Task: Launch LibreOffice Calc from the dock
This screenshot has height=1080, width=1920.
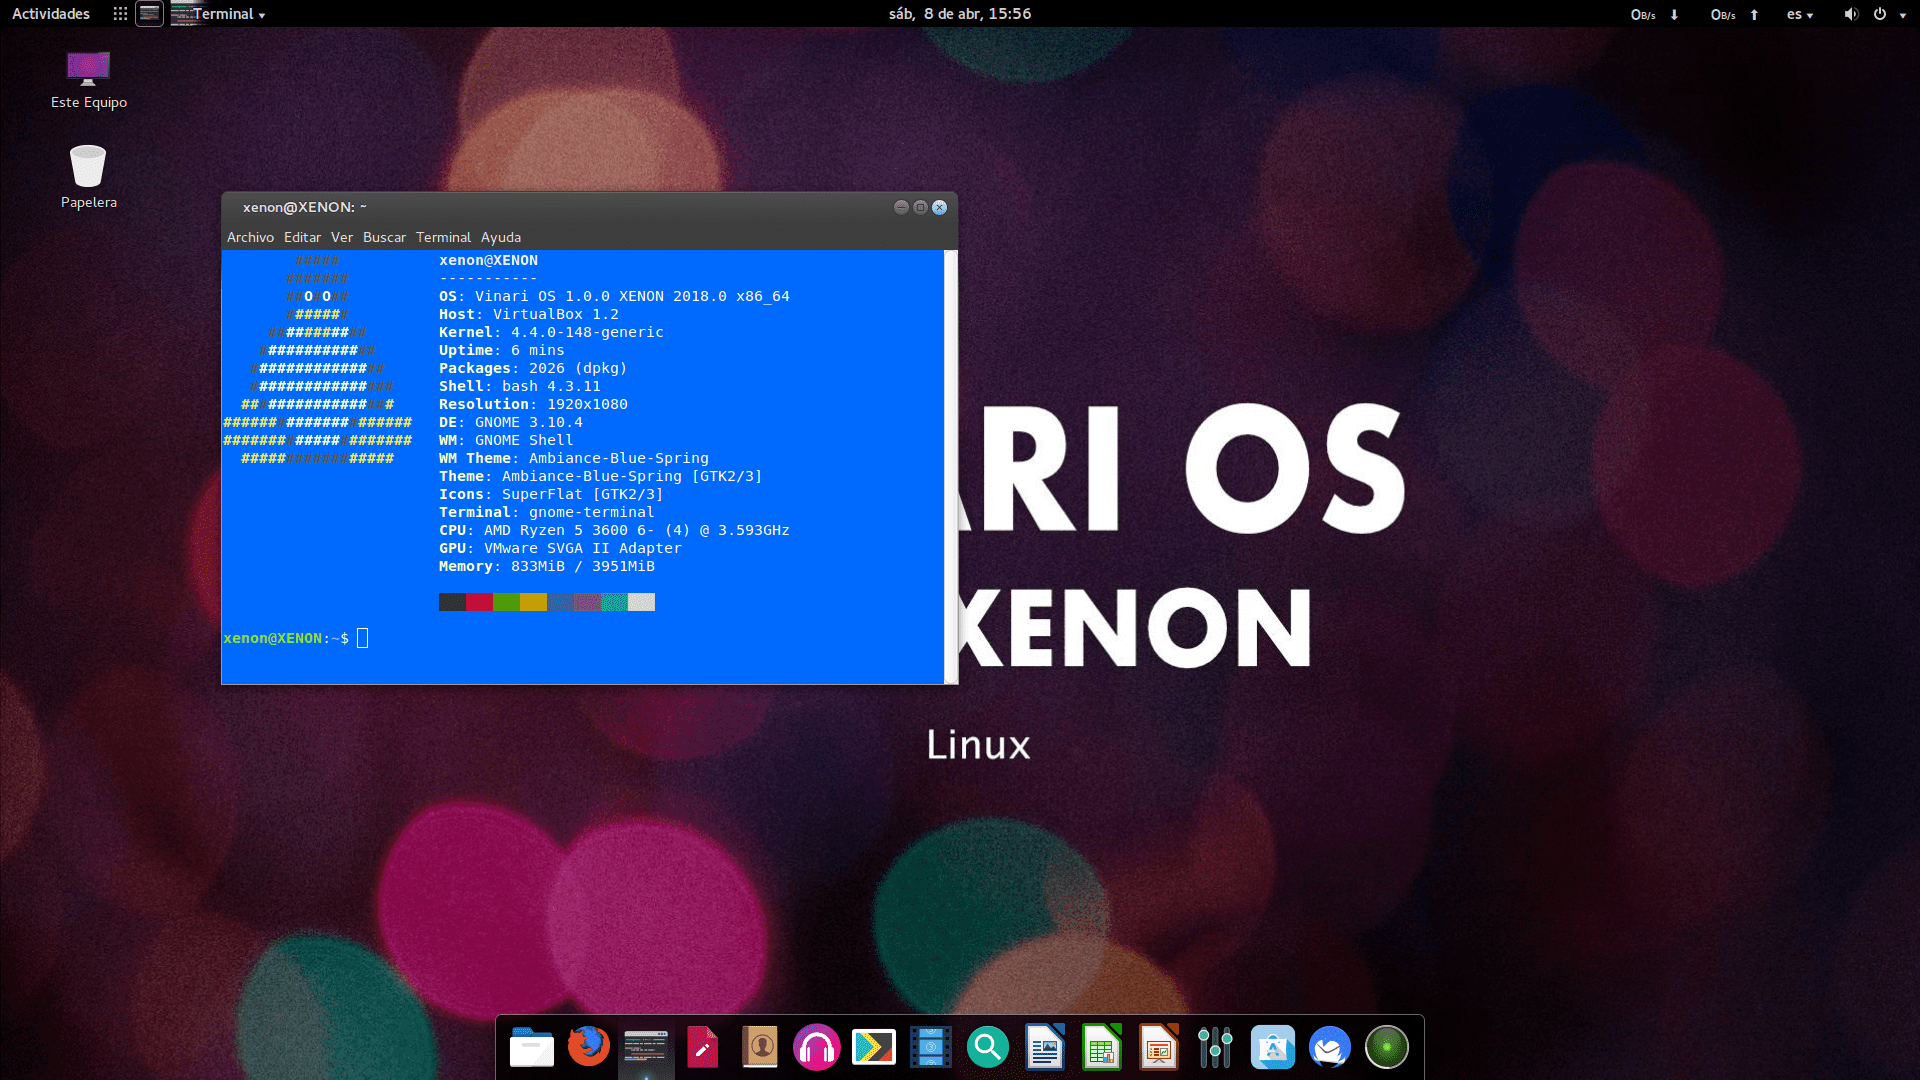Action: [x=1102, y=1048]
